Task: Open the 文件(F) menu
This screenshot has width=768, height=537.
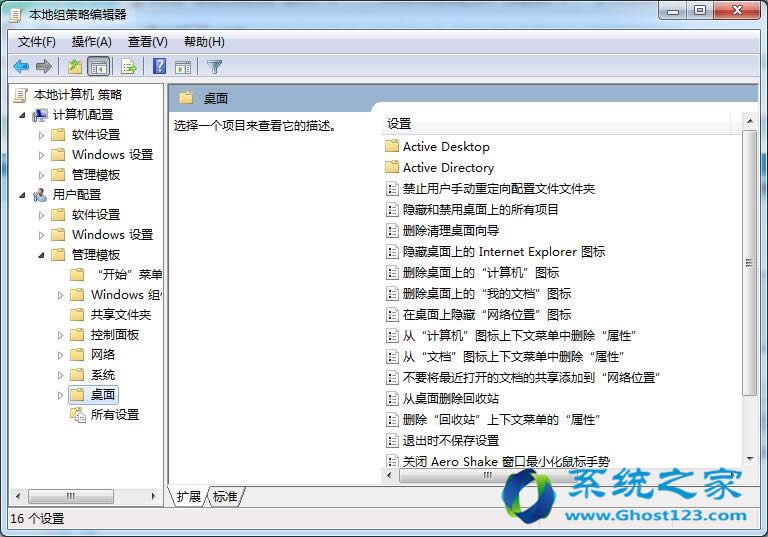Action: [x=37, y=42]
